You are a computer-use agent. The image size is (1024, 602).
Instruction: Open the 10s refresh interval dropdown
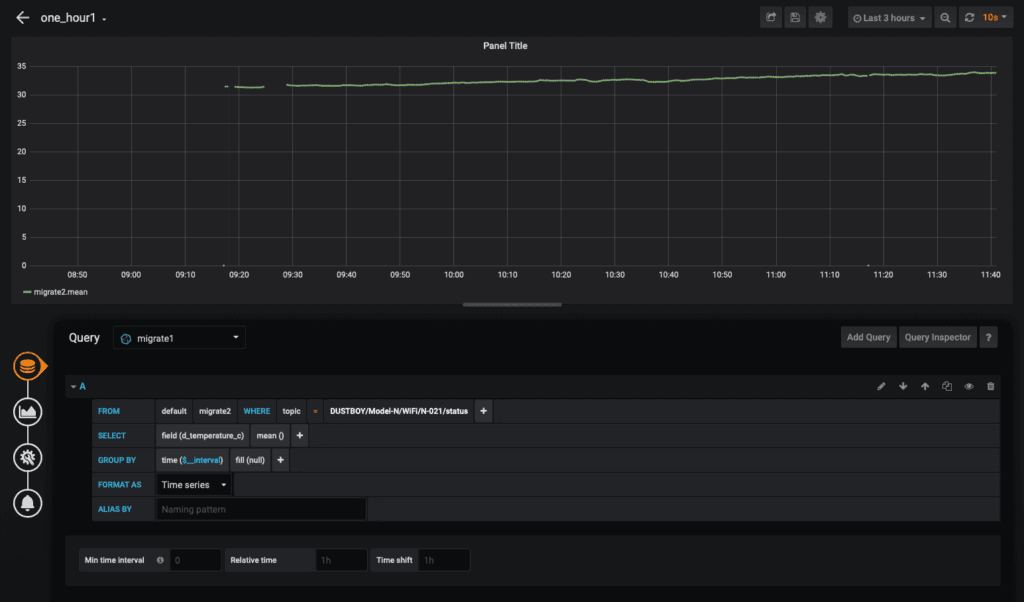click(x=995, y=18)
